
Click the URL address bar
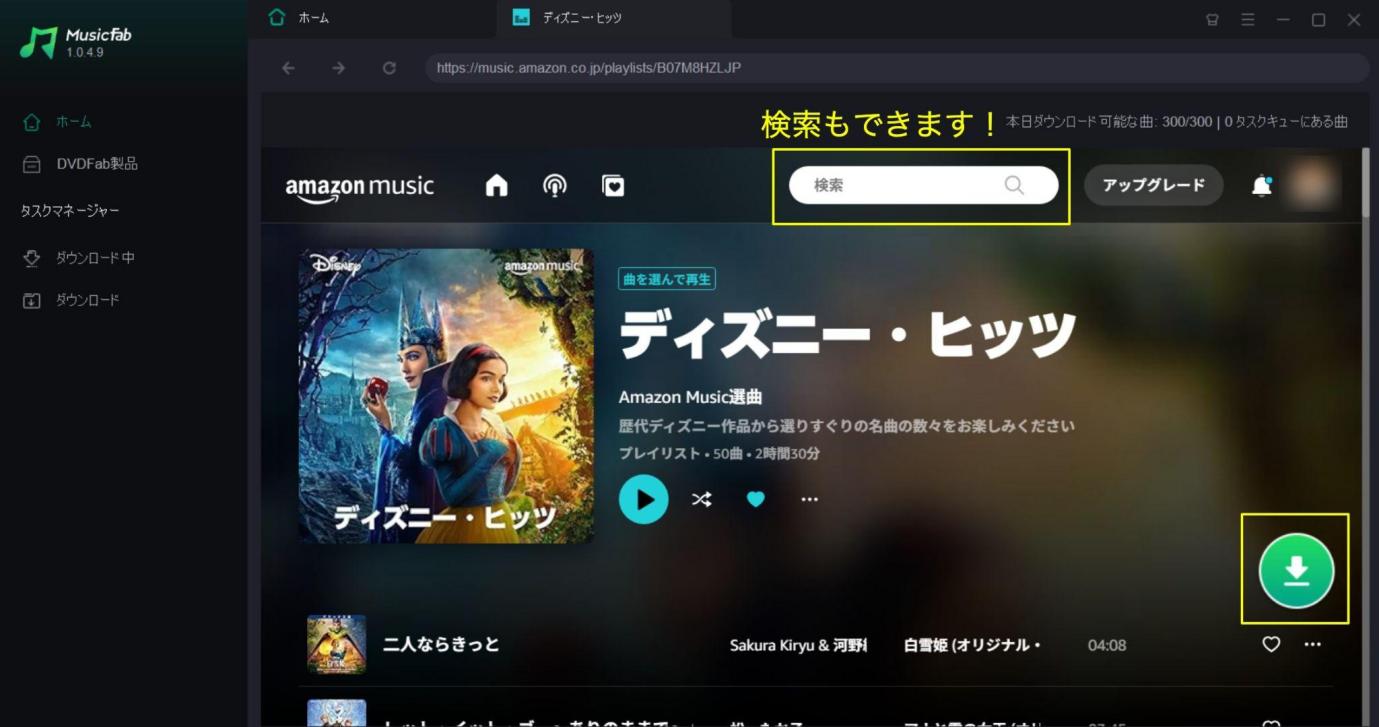897,68
